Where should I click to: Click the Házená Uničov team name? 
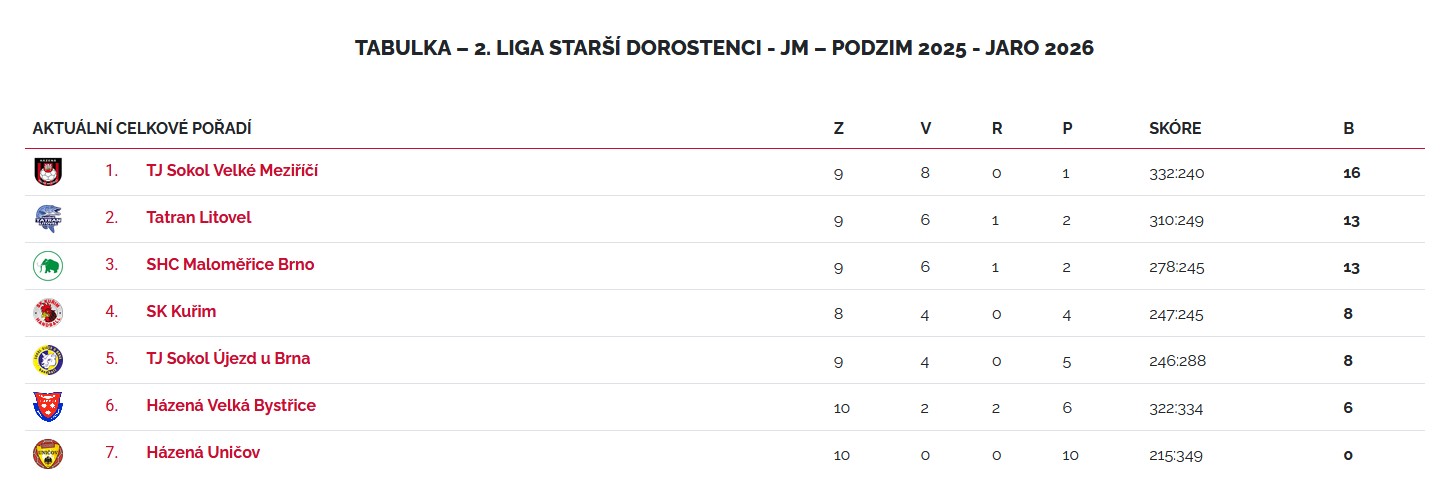pyautogui.click(x=203, y=453)
